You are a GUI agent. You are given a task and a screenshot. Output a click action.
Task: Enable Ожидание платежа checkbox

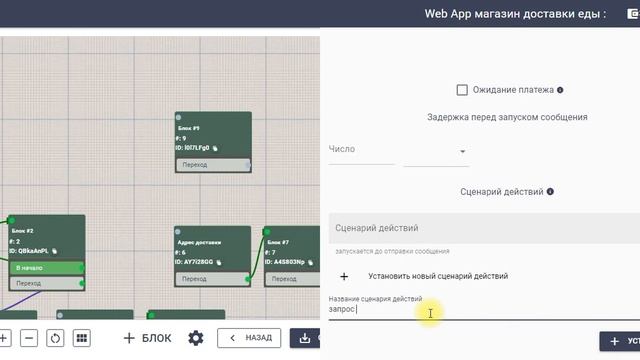(462, 90)
